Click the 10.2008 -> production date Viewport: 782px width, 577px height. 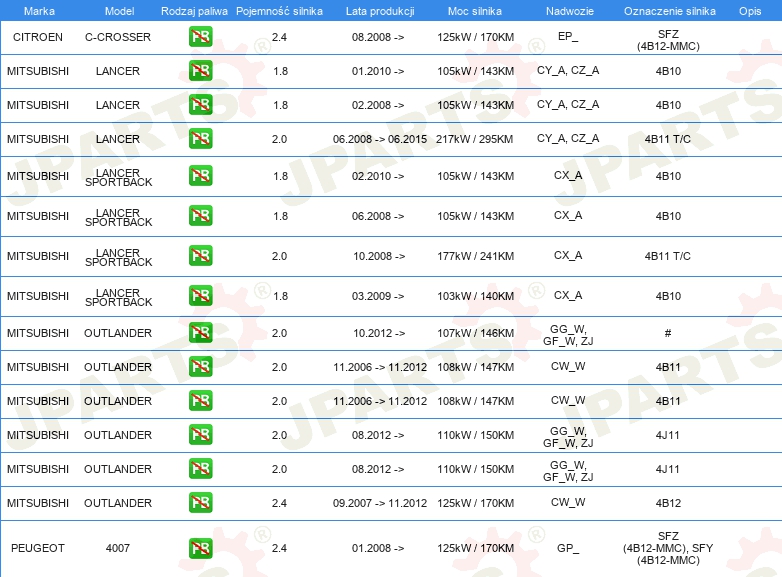[379, 256]
